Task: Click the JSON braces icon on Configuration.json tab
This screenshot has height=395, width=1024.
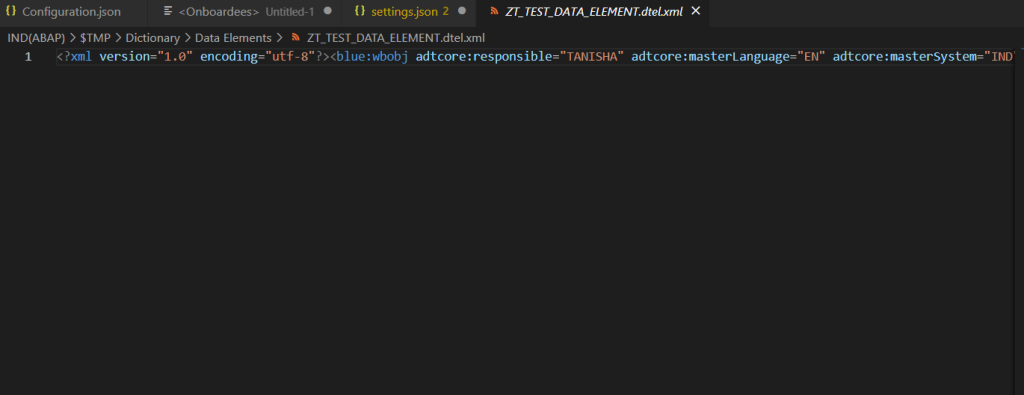Action: pos(11,11)
